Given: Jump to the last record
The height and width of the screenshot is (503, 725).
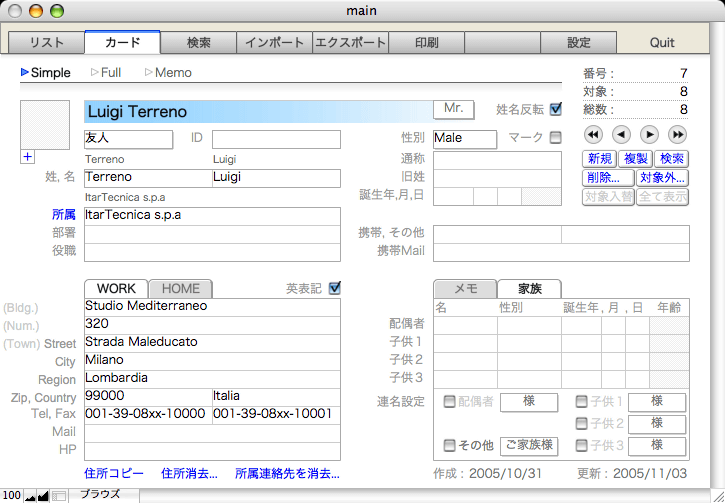Looking at the screenshot, I should point(677,135).
